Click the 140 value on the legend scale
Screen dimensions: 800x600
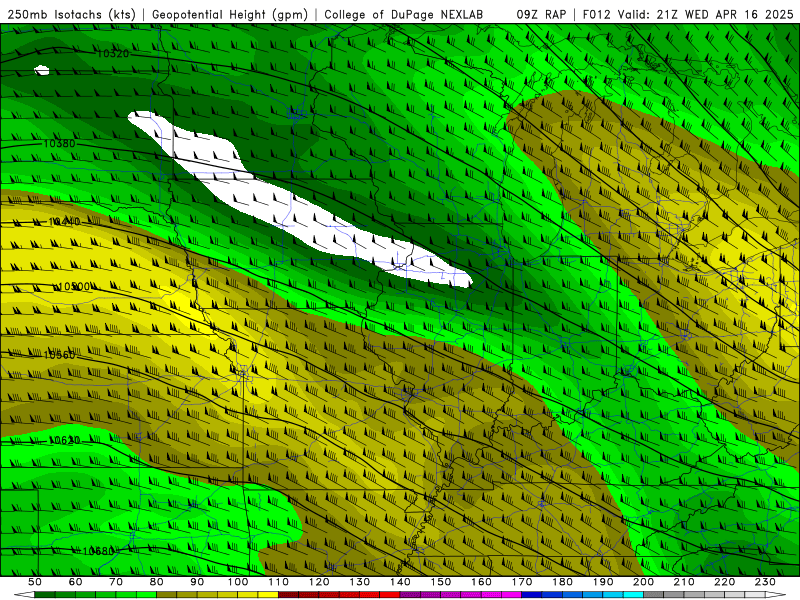[400, 582]
